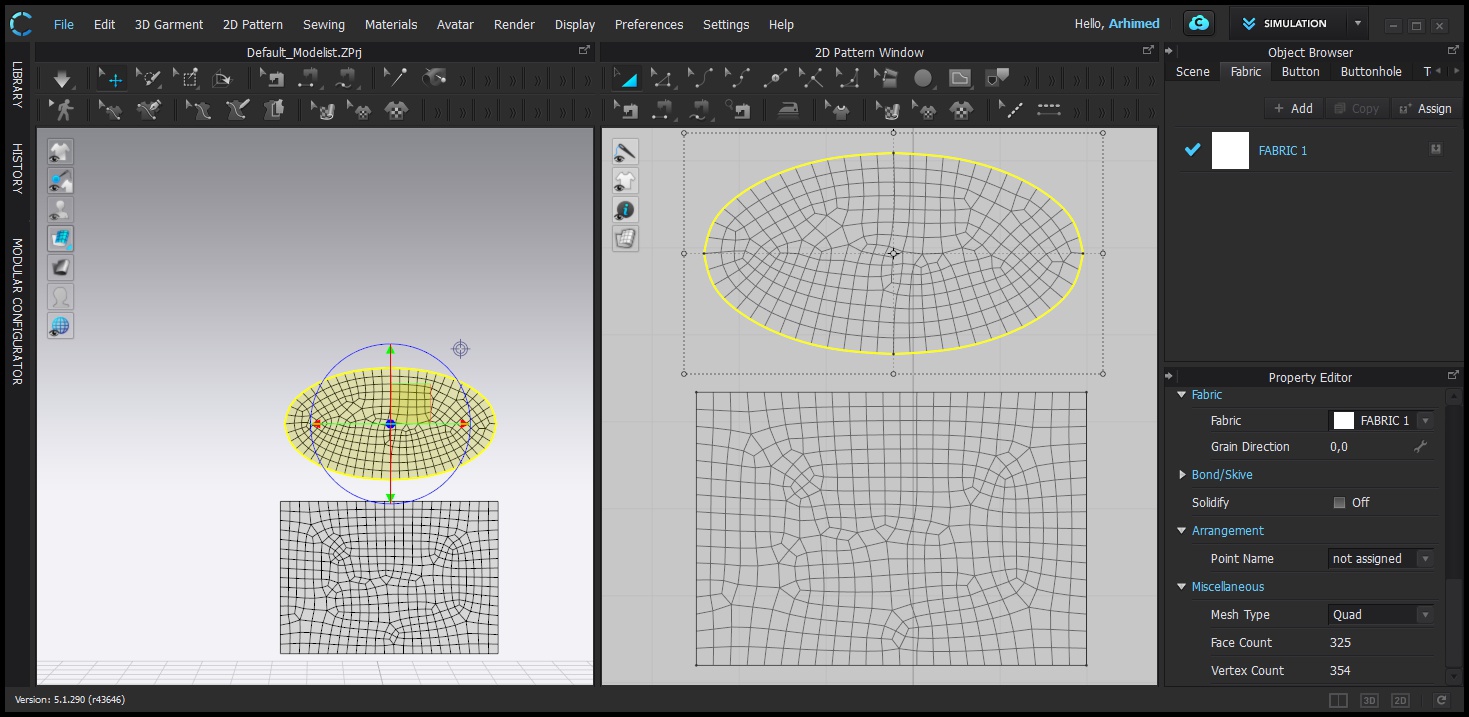Select the Steam iron tool
Viewport: 1469px width, 717px height.
tap(789, 109)
